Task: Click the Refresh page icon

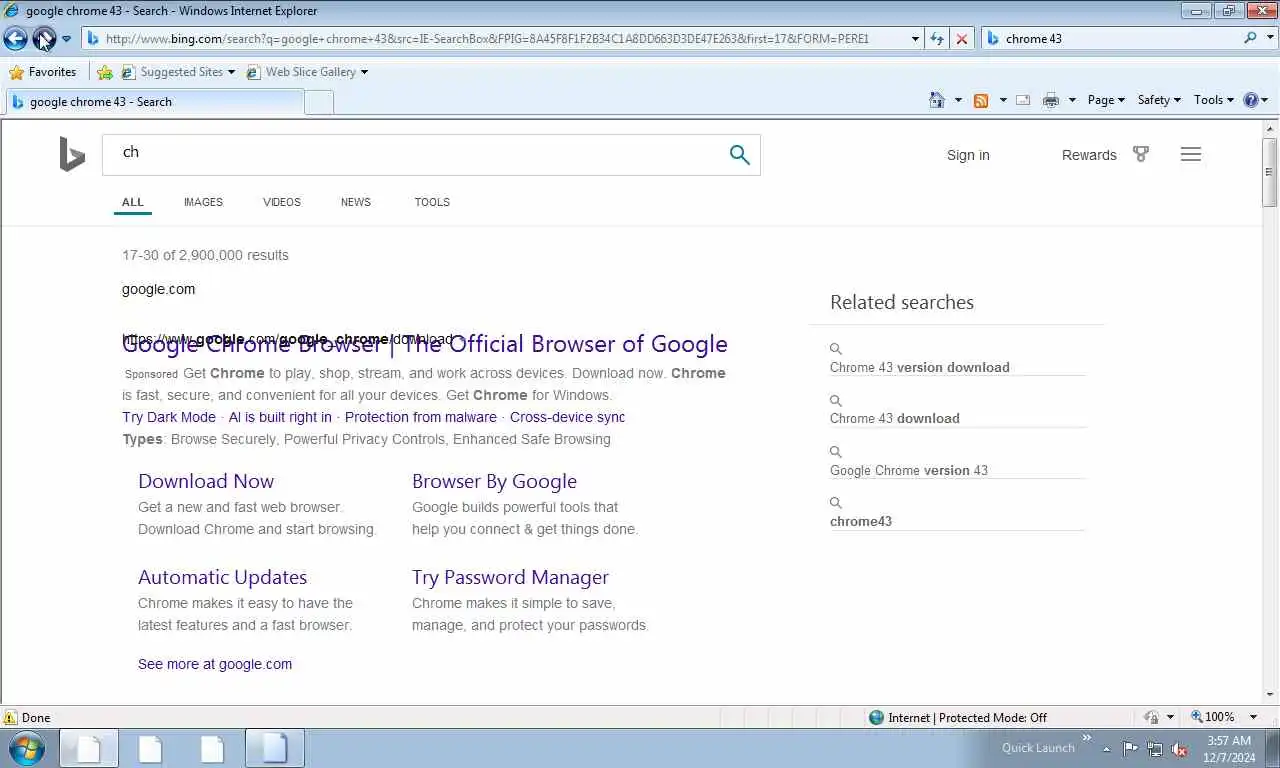Action: [937, 39]
